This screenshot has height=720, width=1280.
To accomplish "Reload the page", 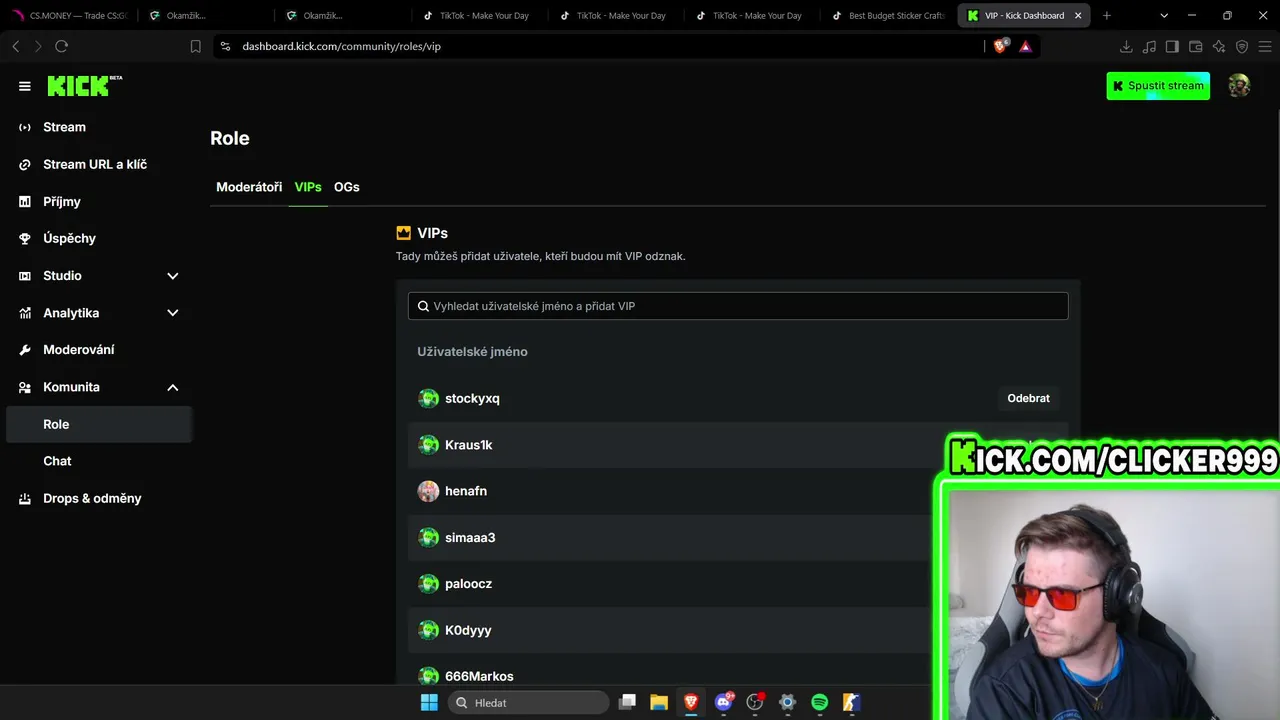I will (x=62, y=47).
